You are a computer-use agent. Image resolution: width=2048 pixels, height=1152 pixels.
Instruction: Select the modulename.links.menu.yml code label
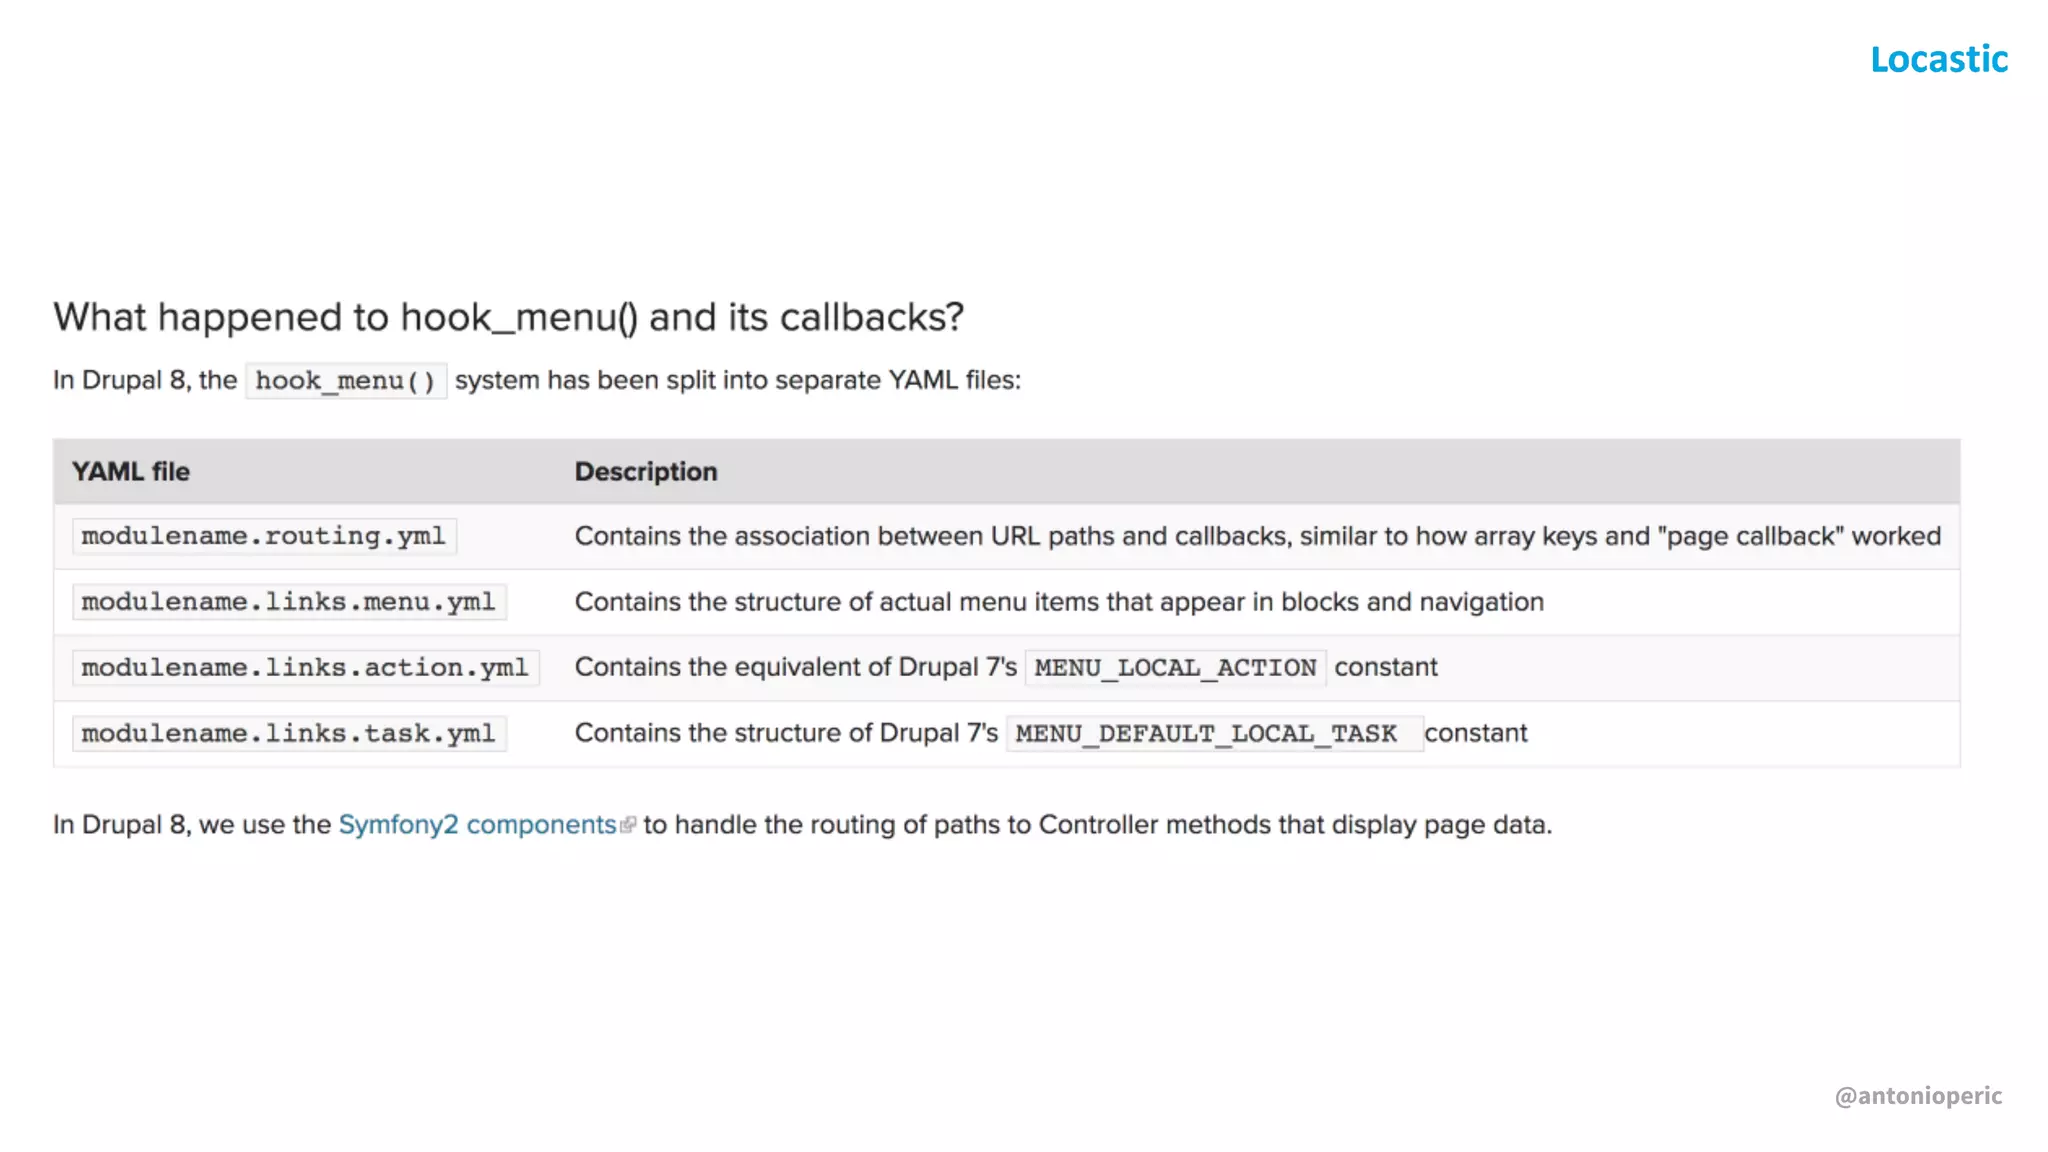coord(288,602)
